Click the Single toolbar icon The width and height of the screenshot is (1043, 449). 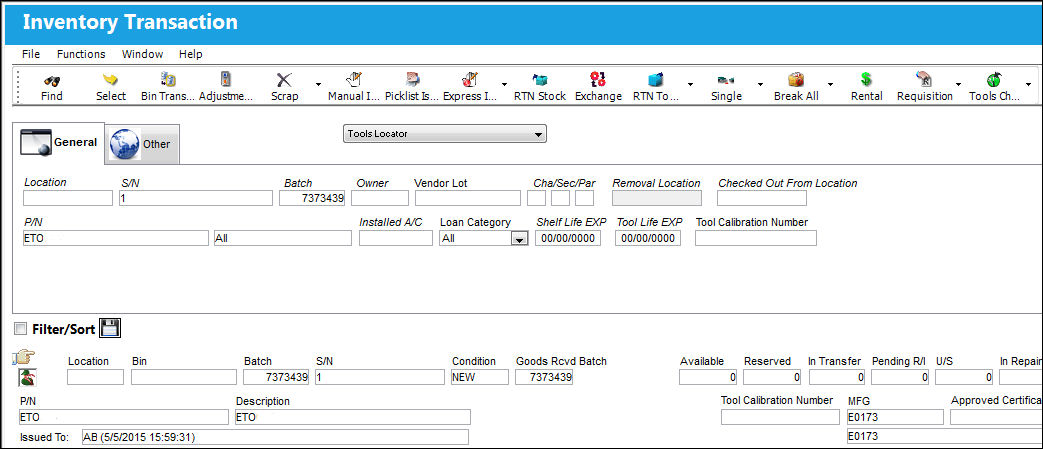[726, 80]
